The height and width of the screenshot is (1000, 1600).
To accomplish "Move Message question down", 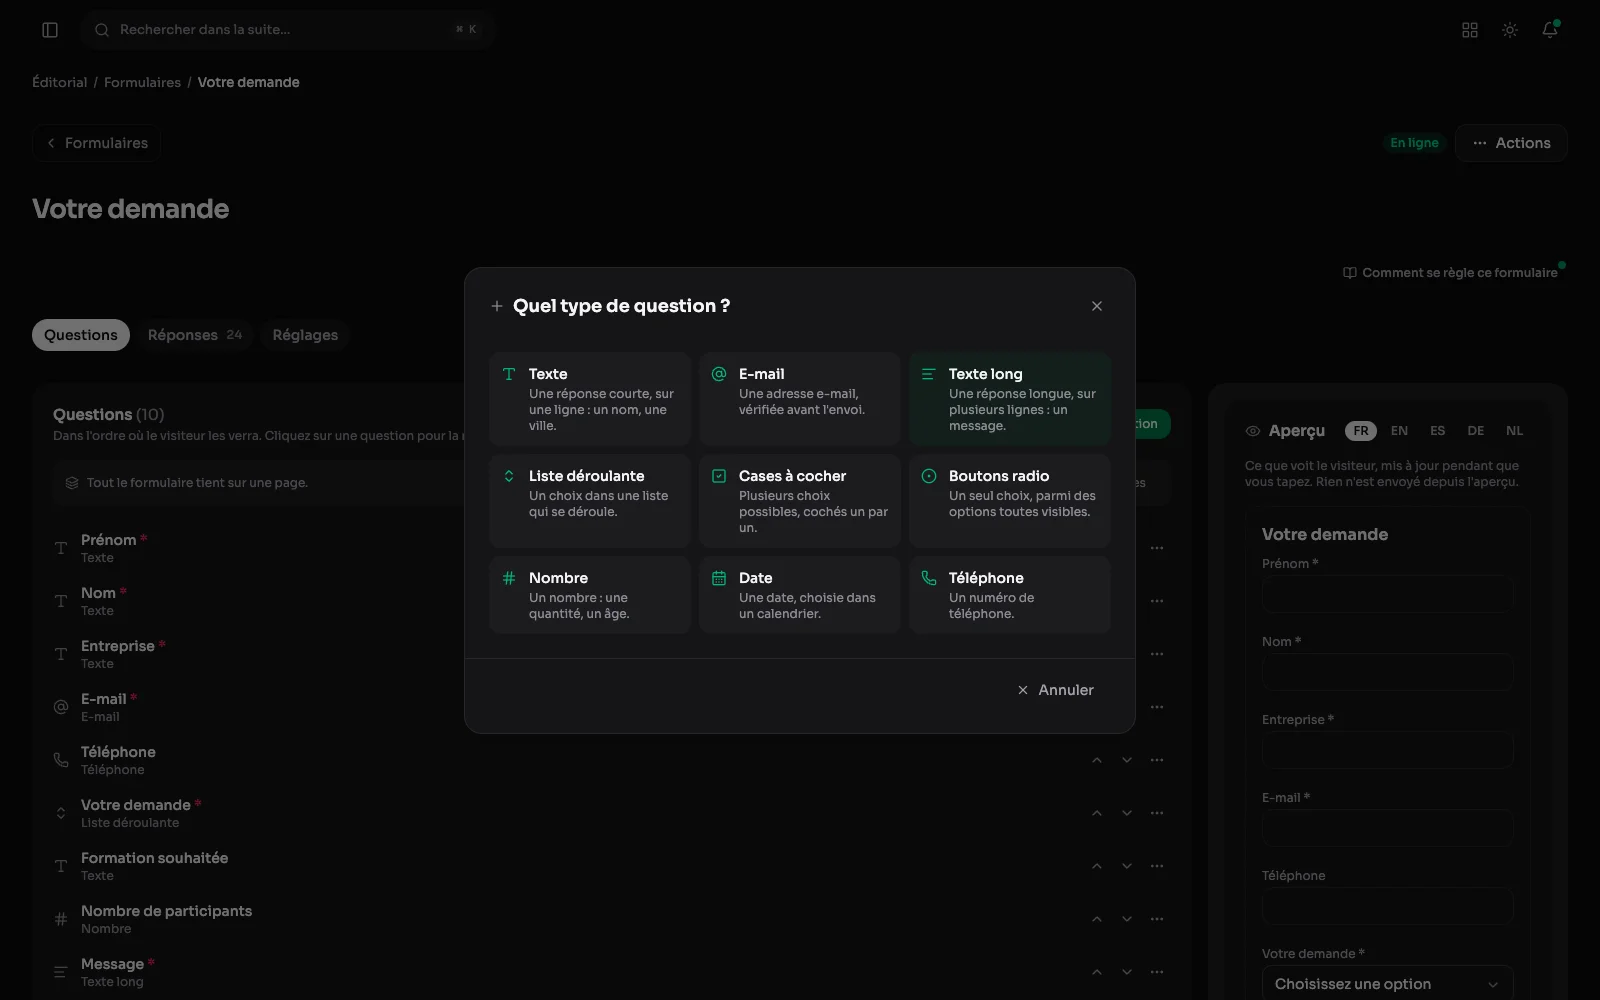I will (x=1127, y=972).
